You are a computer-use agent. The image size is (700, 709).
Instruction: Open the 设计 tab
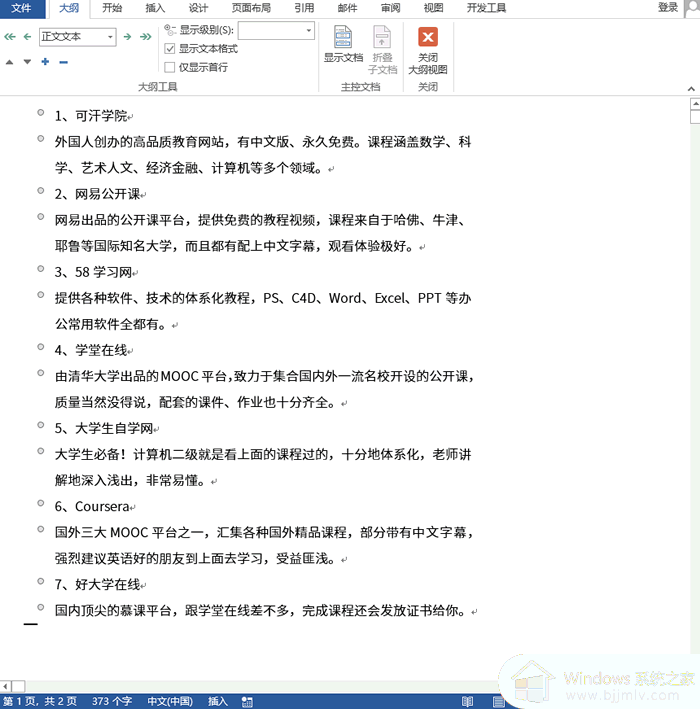[x=198, y=8]
